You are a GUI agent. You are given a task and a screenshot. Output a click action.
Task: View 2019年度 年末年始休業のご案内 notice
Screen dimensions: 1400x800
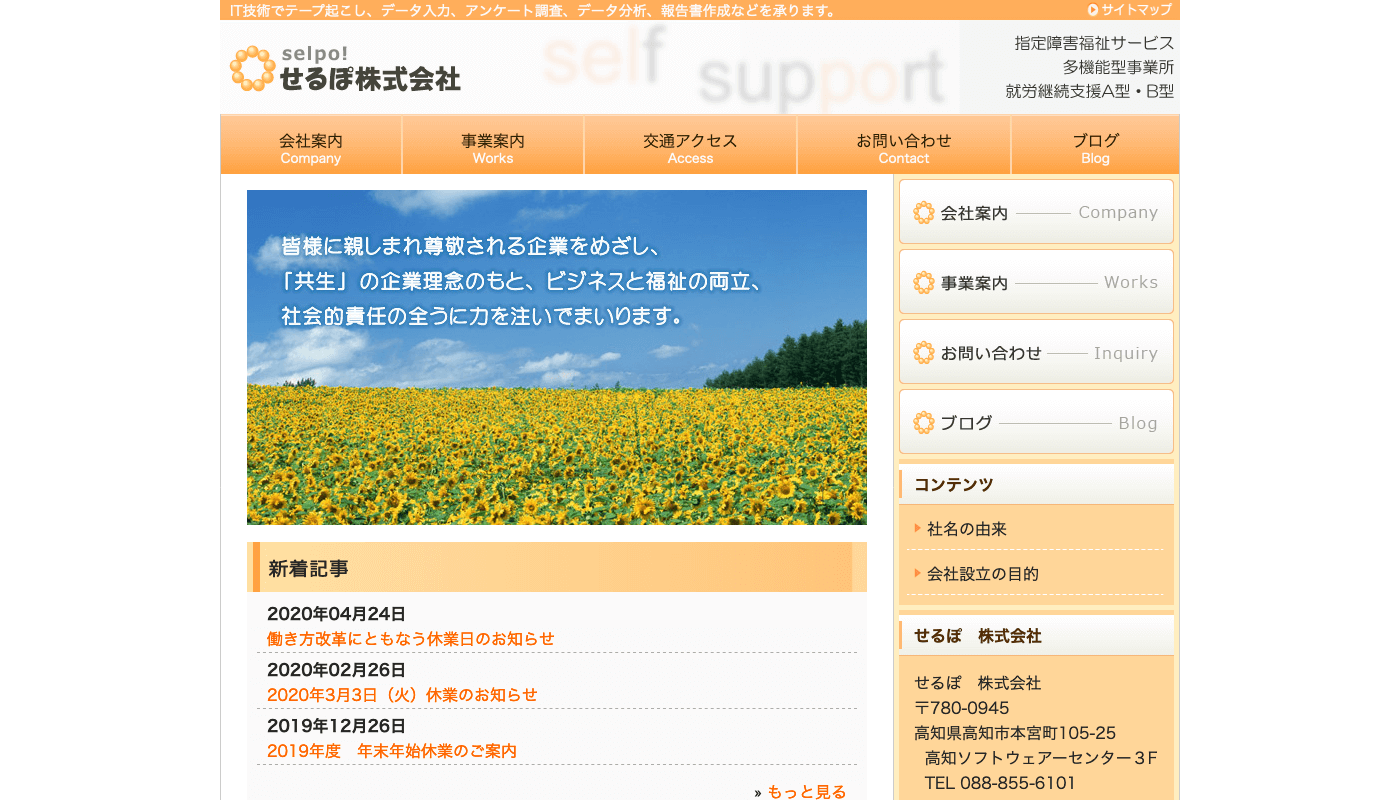coord(392,751)
